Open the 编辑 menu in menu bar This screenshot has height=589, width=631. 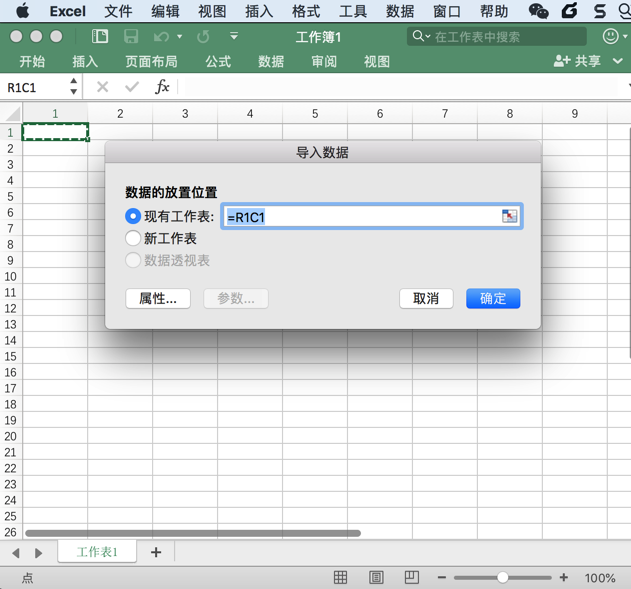[165, 11]
